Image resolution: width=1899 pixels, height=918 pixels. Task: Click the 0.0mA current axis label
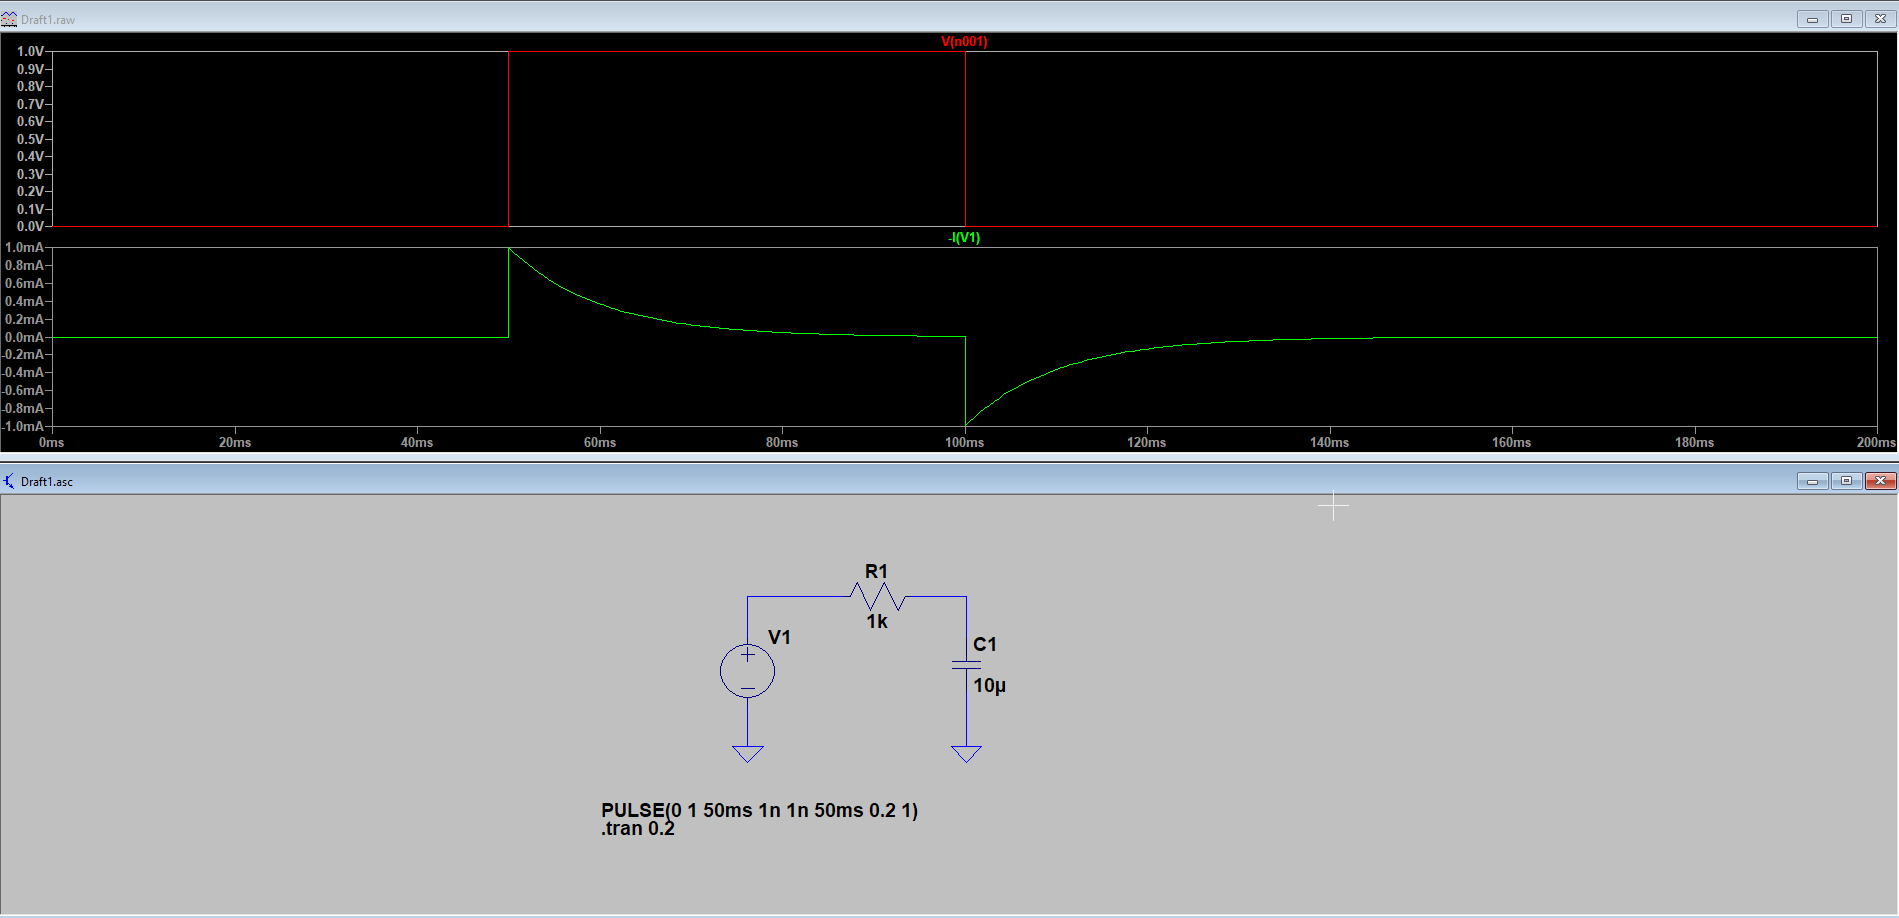coord(25,337)
